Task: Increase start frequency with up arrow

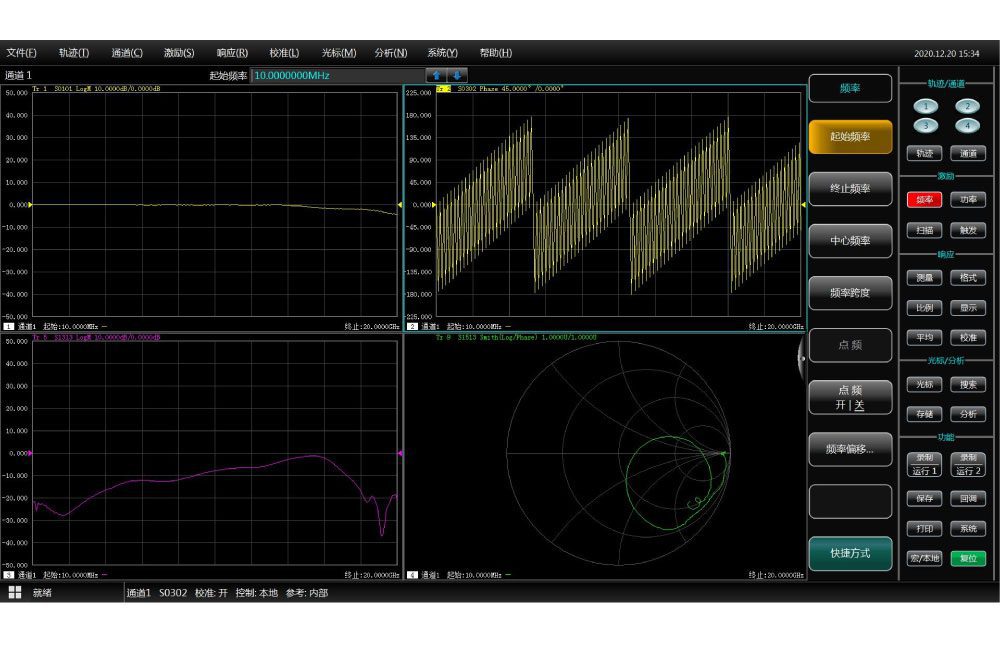Action: tap(437, 75)
